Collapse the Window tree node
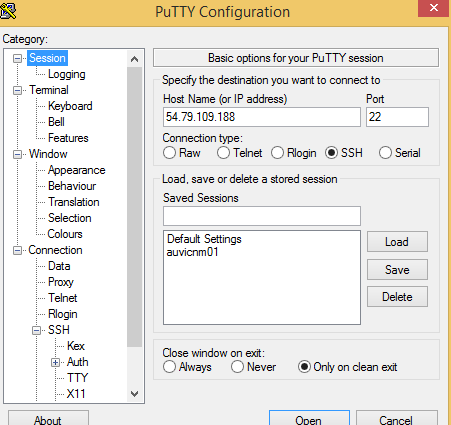 click(17, 155)
